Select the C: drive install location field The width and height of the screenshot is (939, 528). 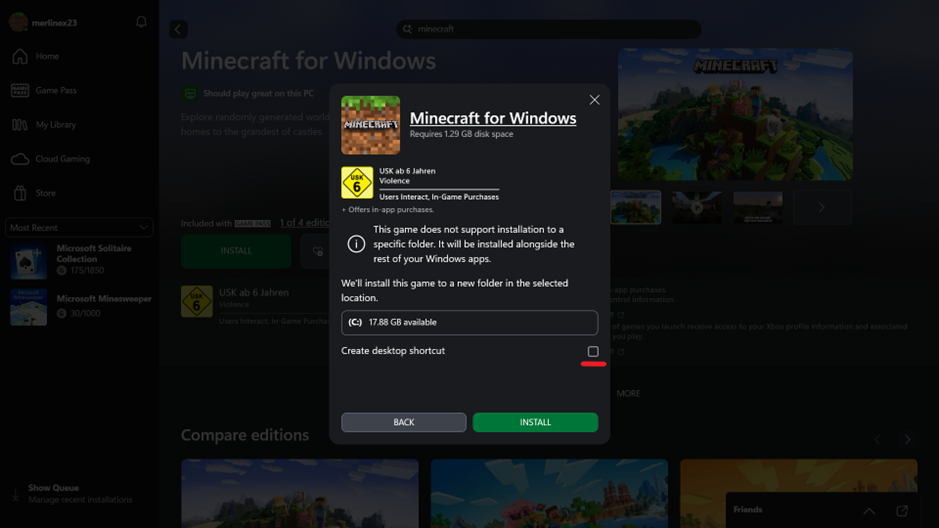click(x=470, y=322)
